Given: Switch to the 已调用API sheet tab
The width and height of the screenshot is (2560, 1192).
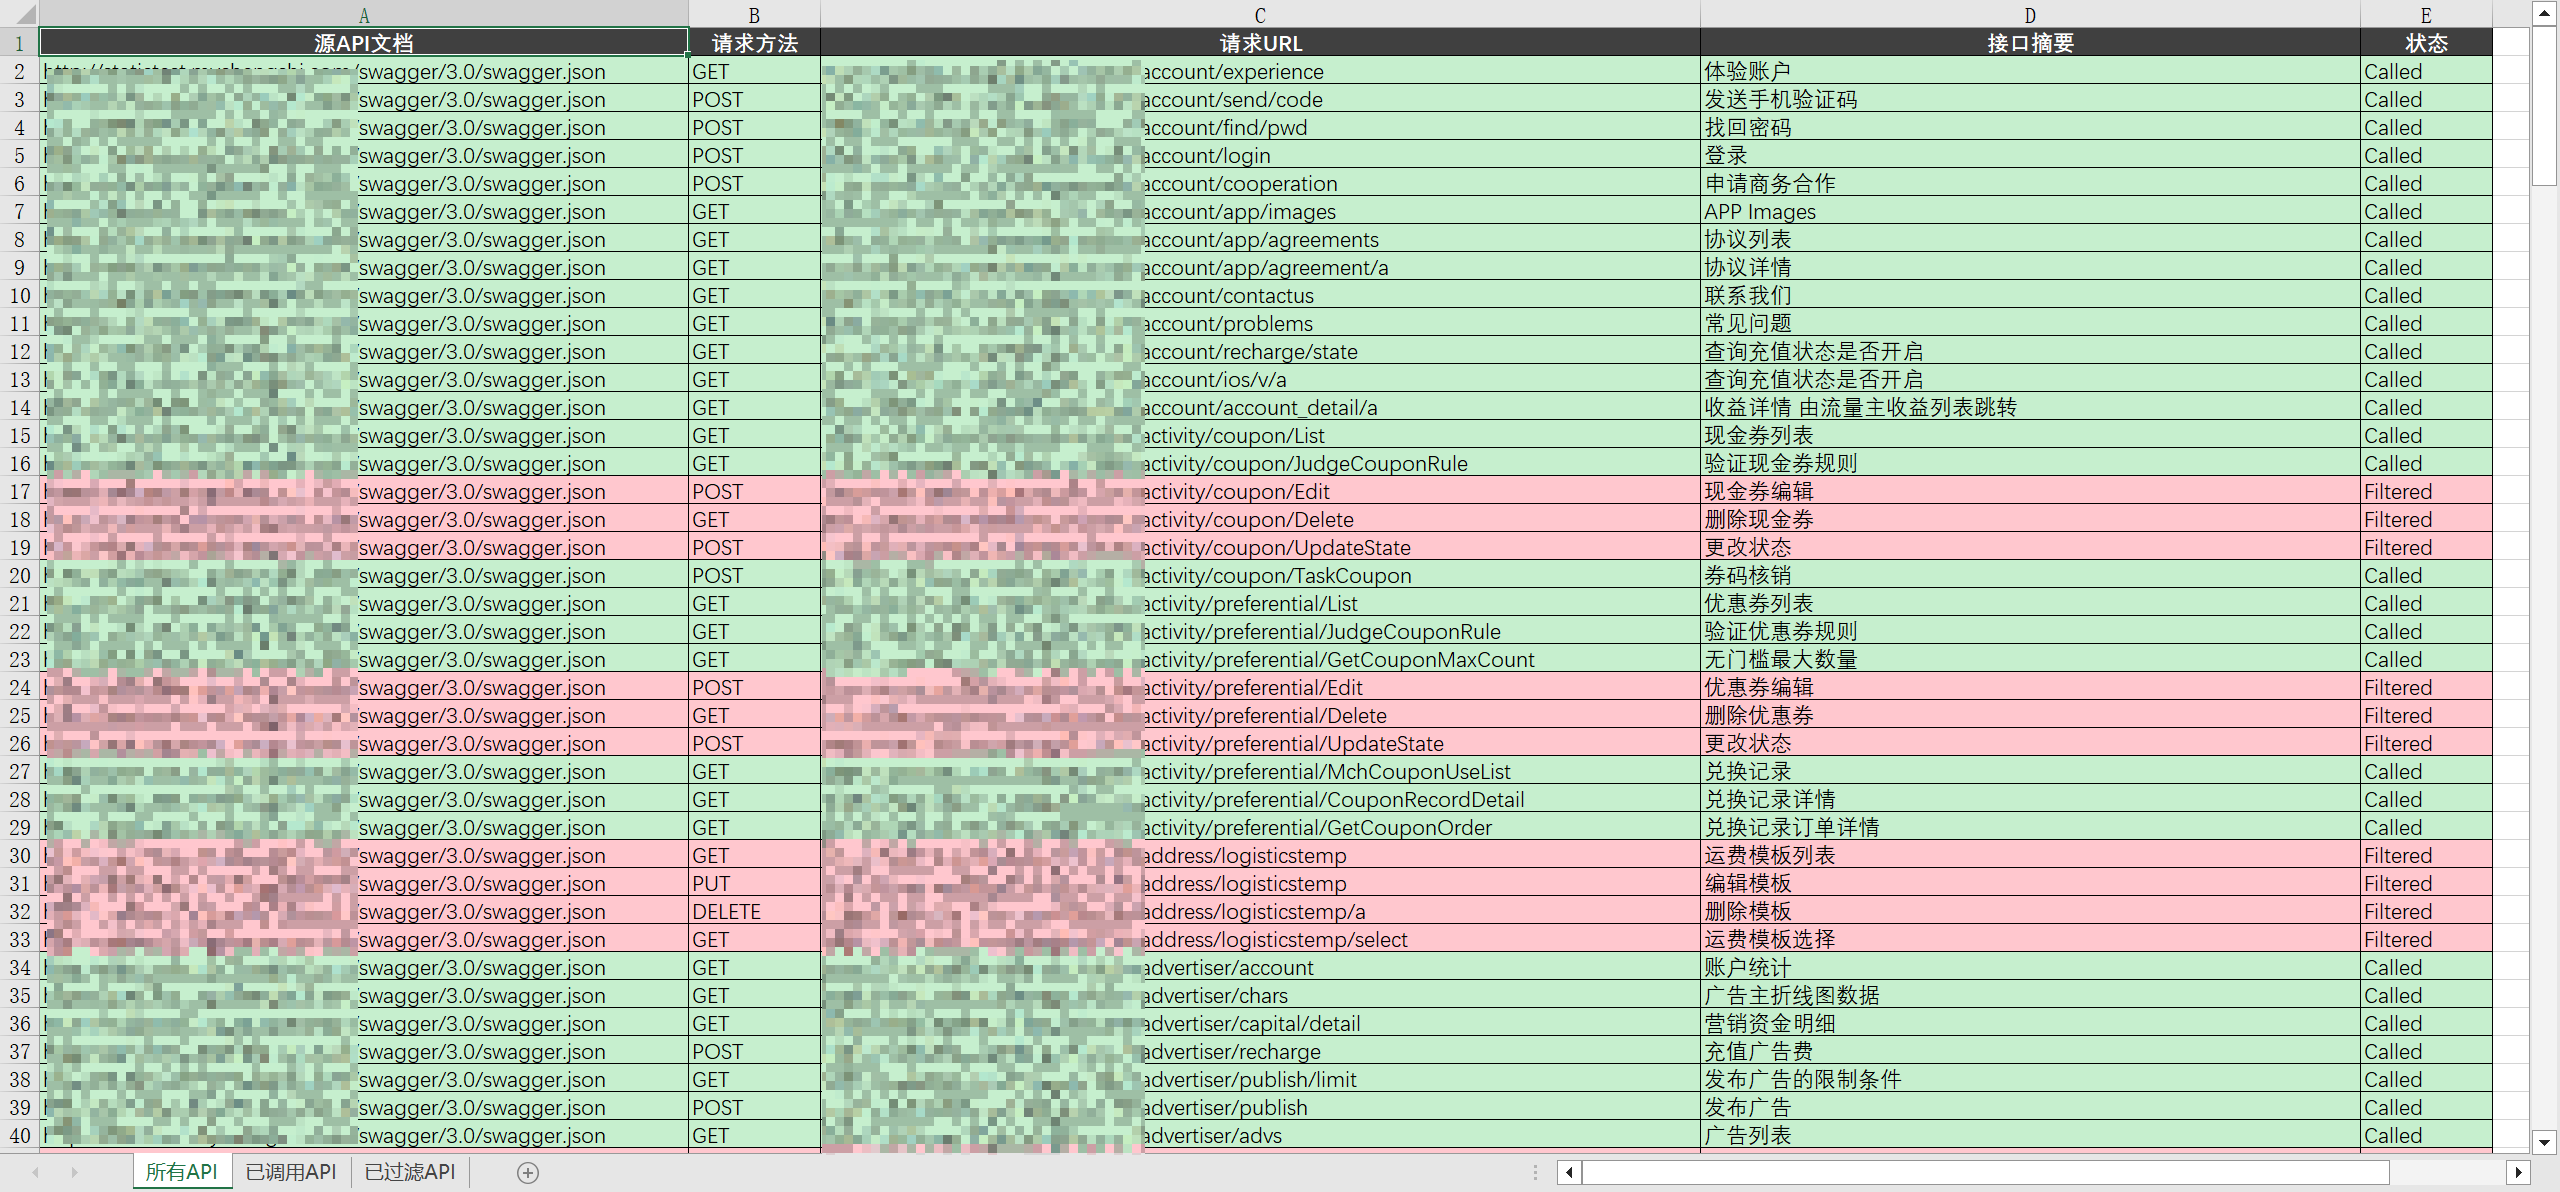Looking at the screenshot, I should [291, 1172].
